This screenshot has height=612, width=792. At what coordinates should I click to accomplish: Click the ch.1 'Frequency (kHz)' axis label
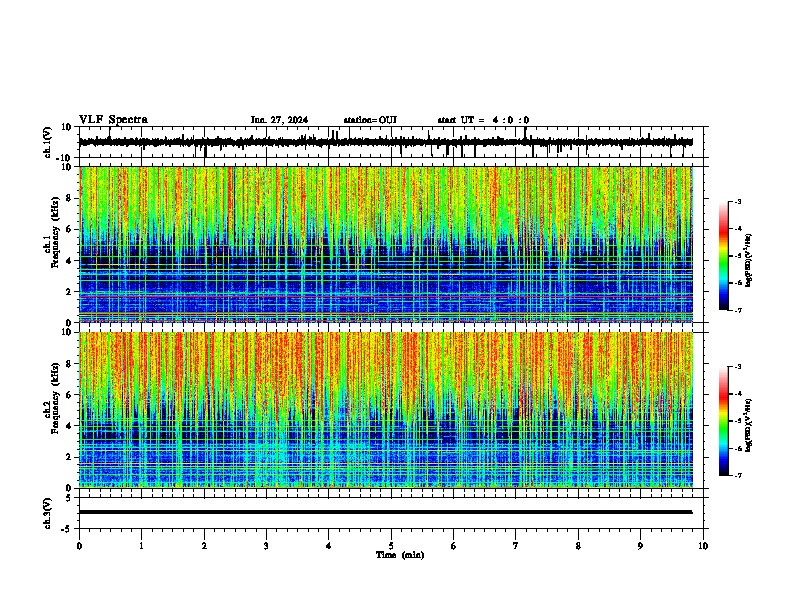pos(55,233)
